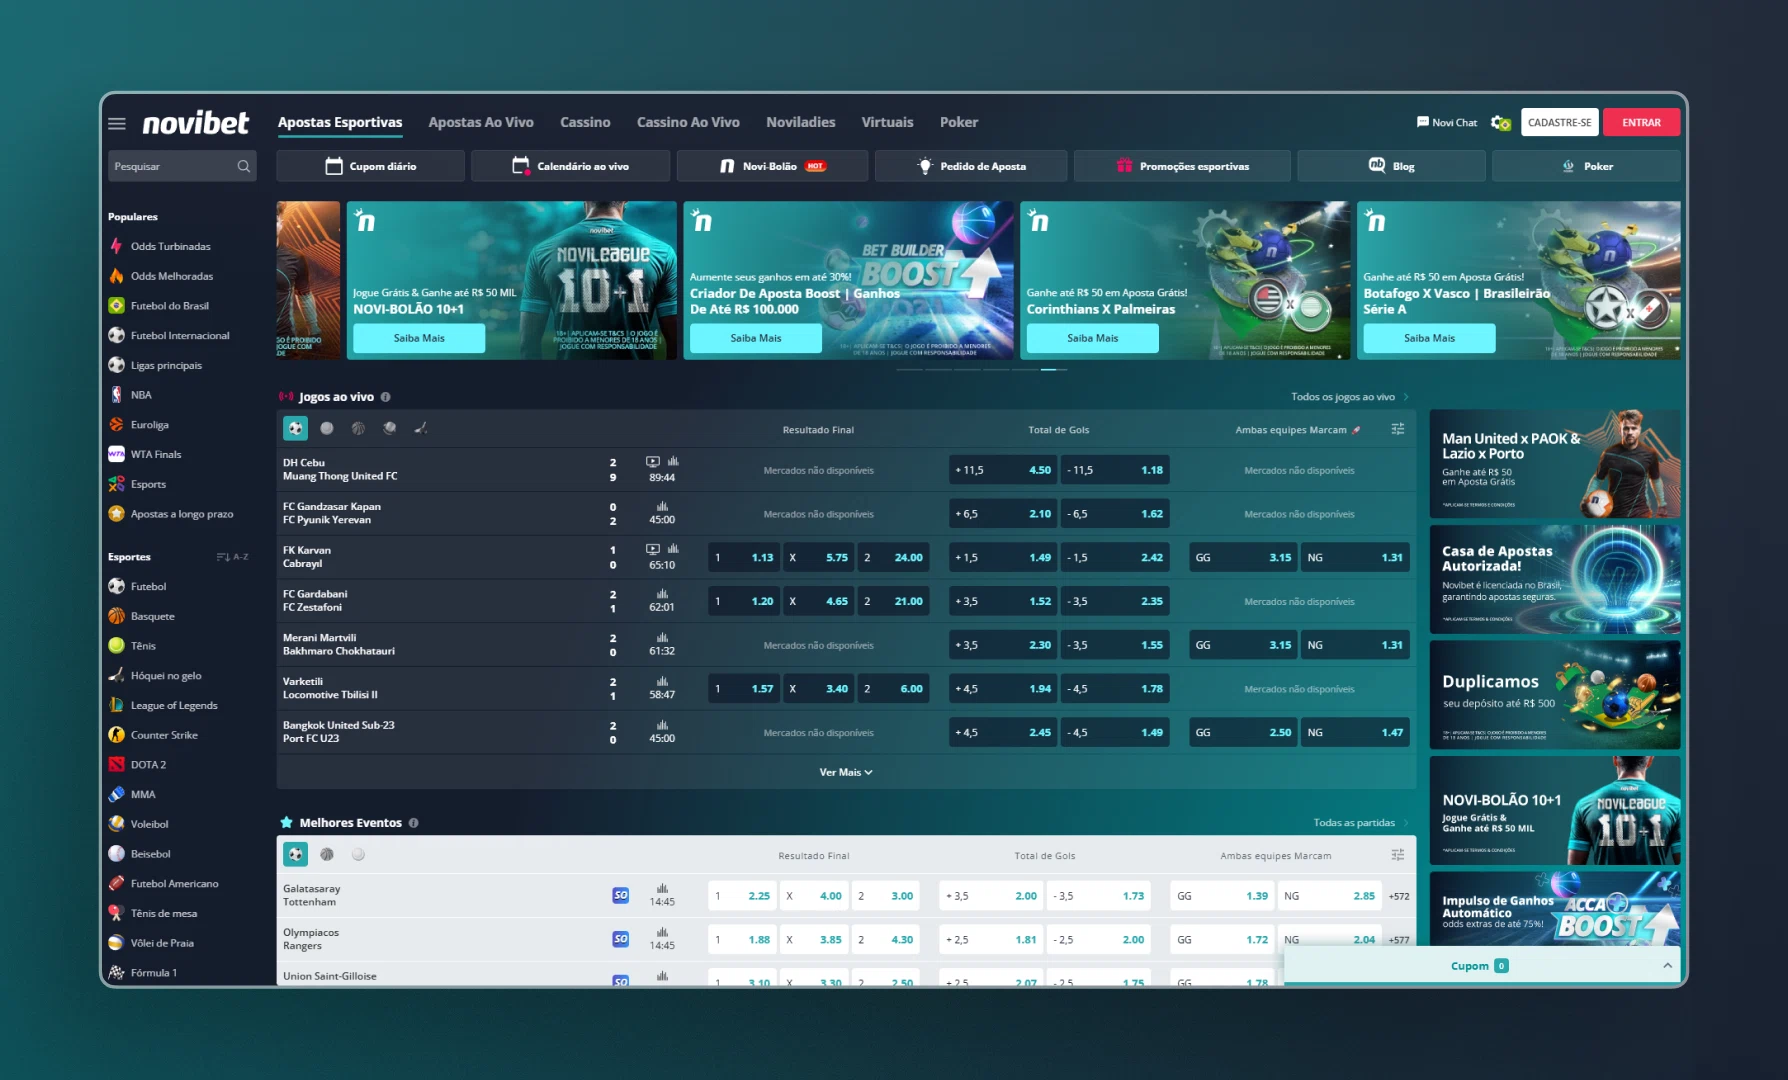This screenshot has height=1080, width=1788.
Task: Open Hóquei no gelo in the sidebar
Action: [155, 676]
